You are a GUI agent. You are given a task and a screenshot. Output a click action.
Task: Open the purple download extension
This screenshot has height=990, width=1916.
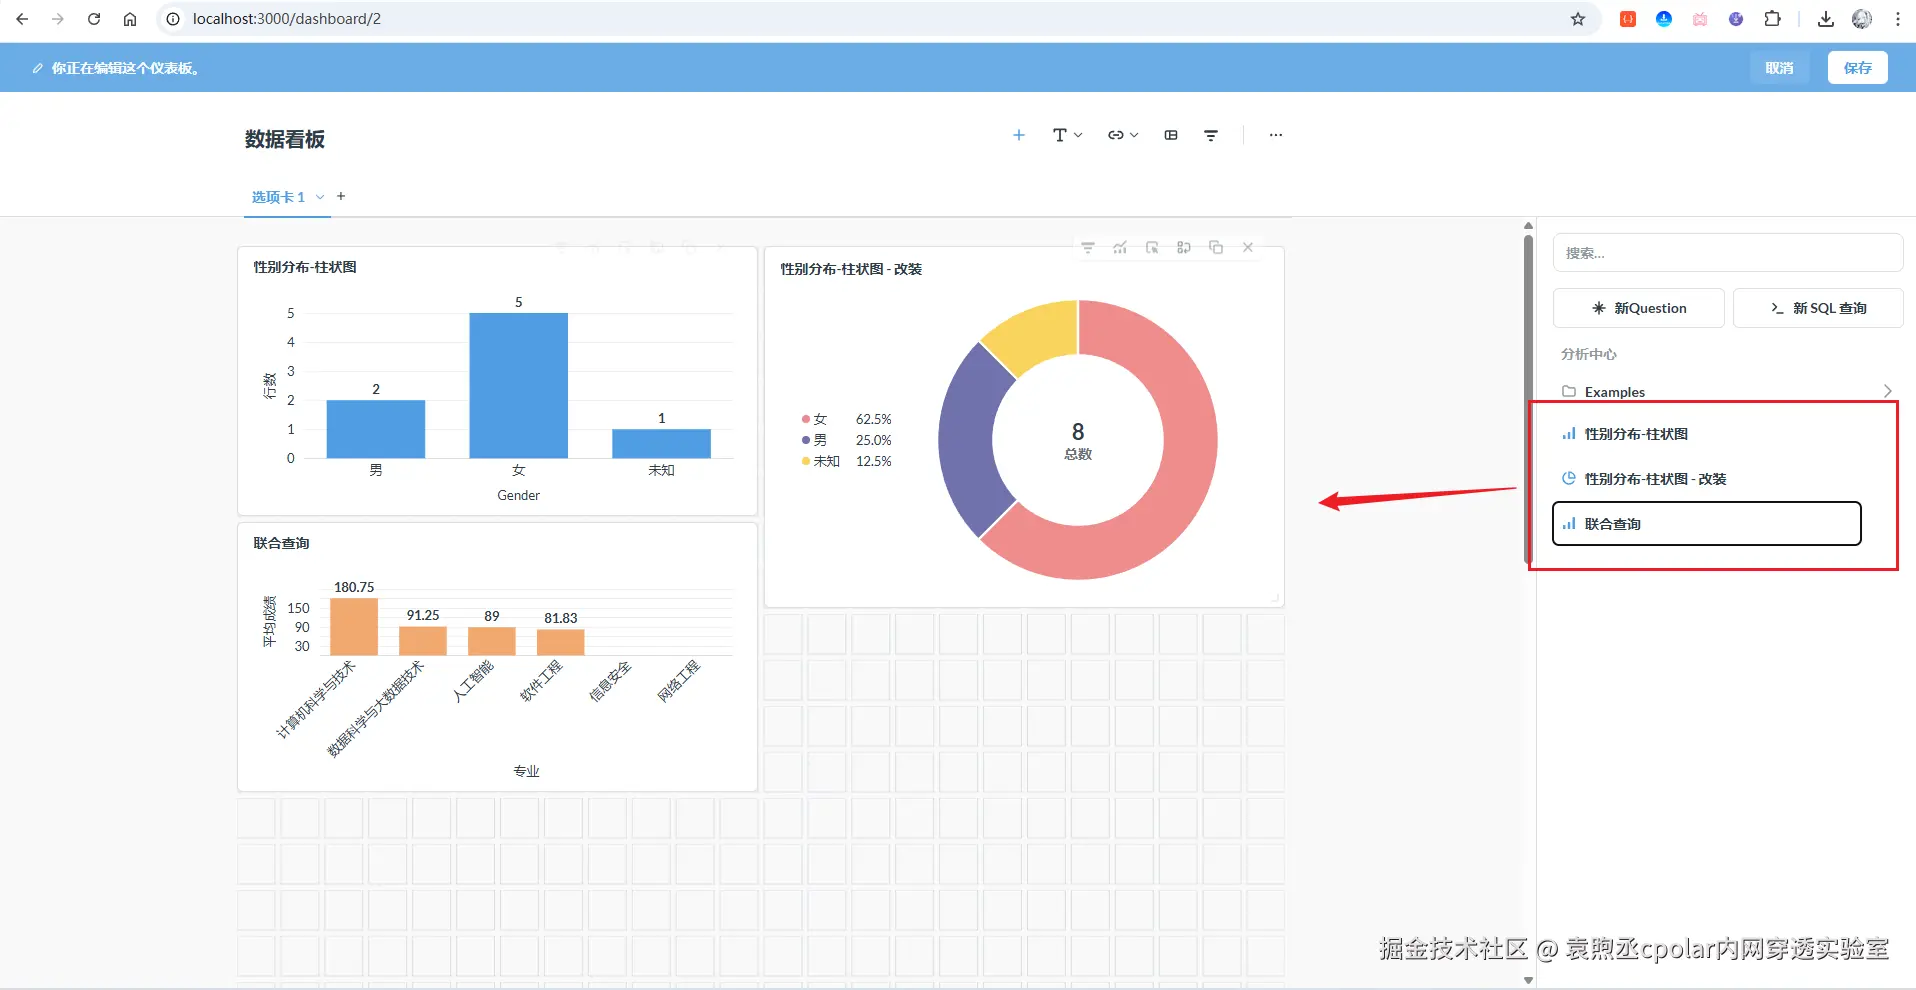tap(1736, 19)
